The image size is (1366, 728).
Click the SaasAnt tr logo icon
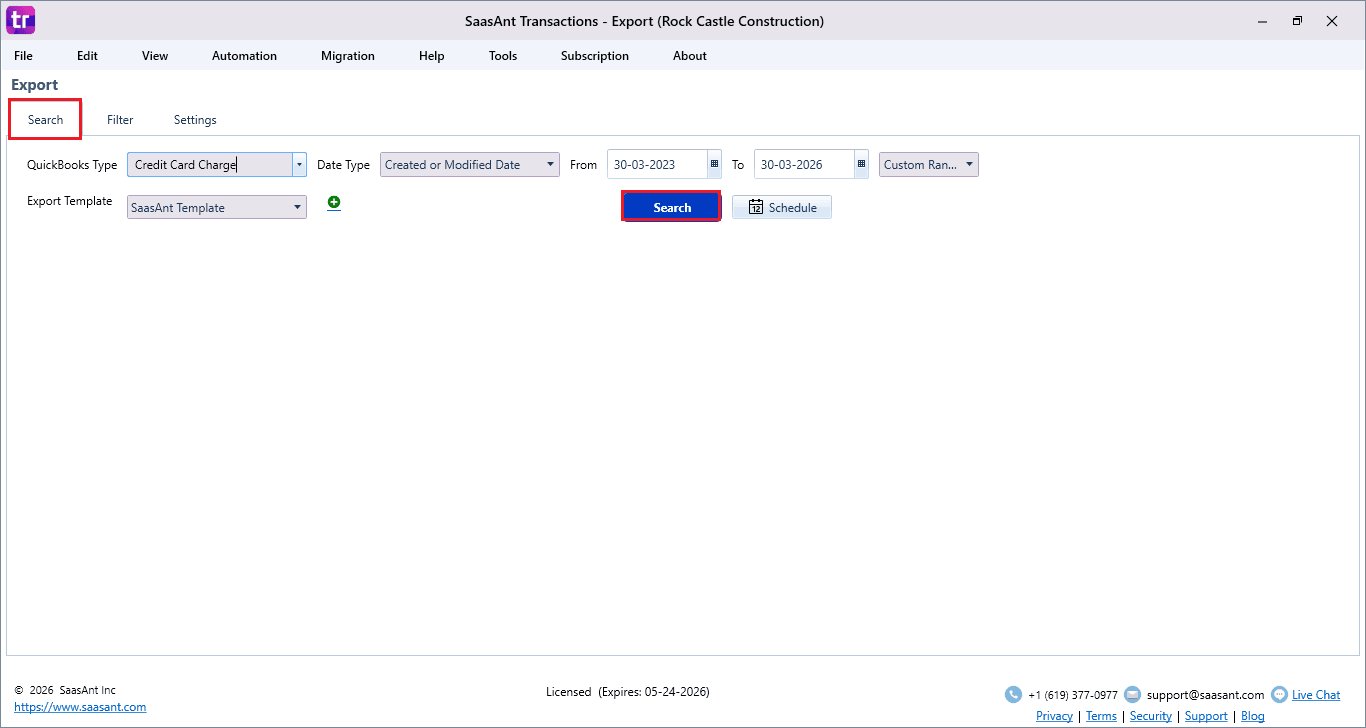pos(20,20)
